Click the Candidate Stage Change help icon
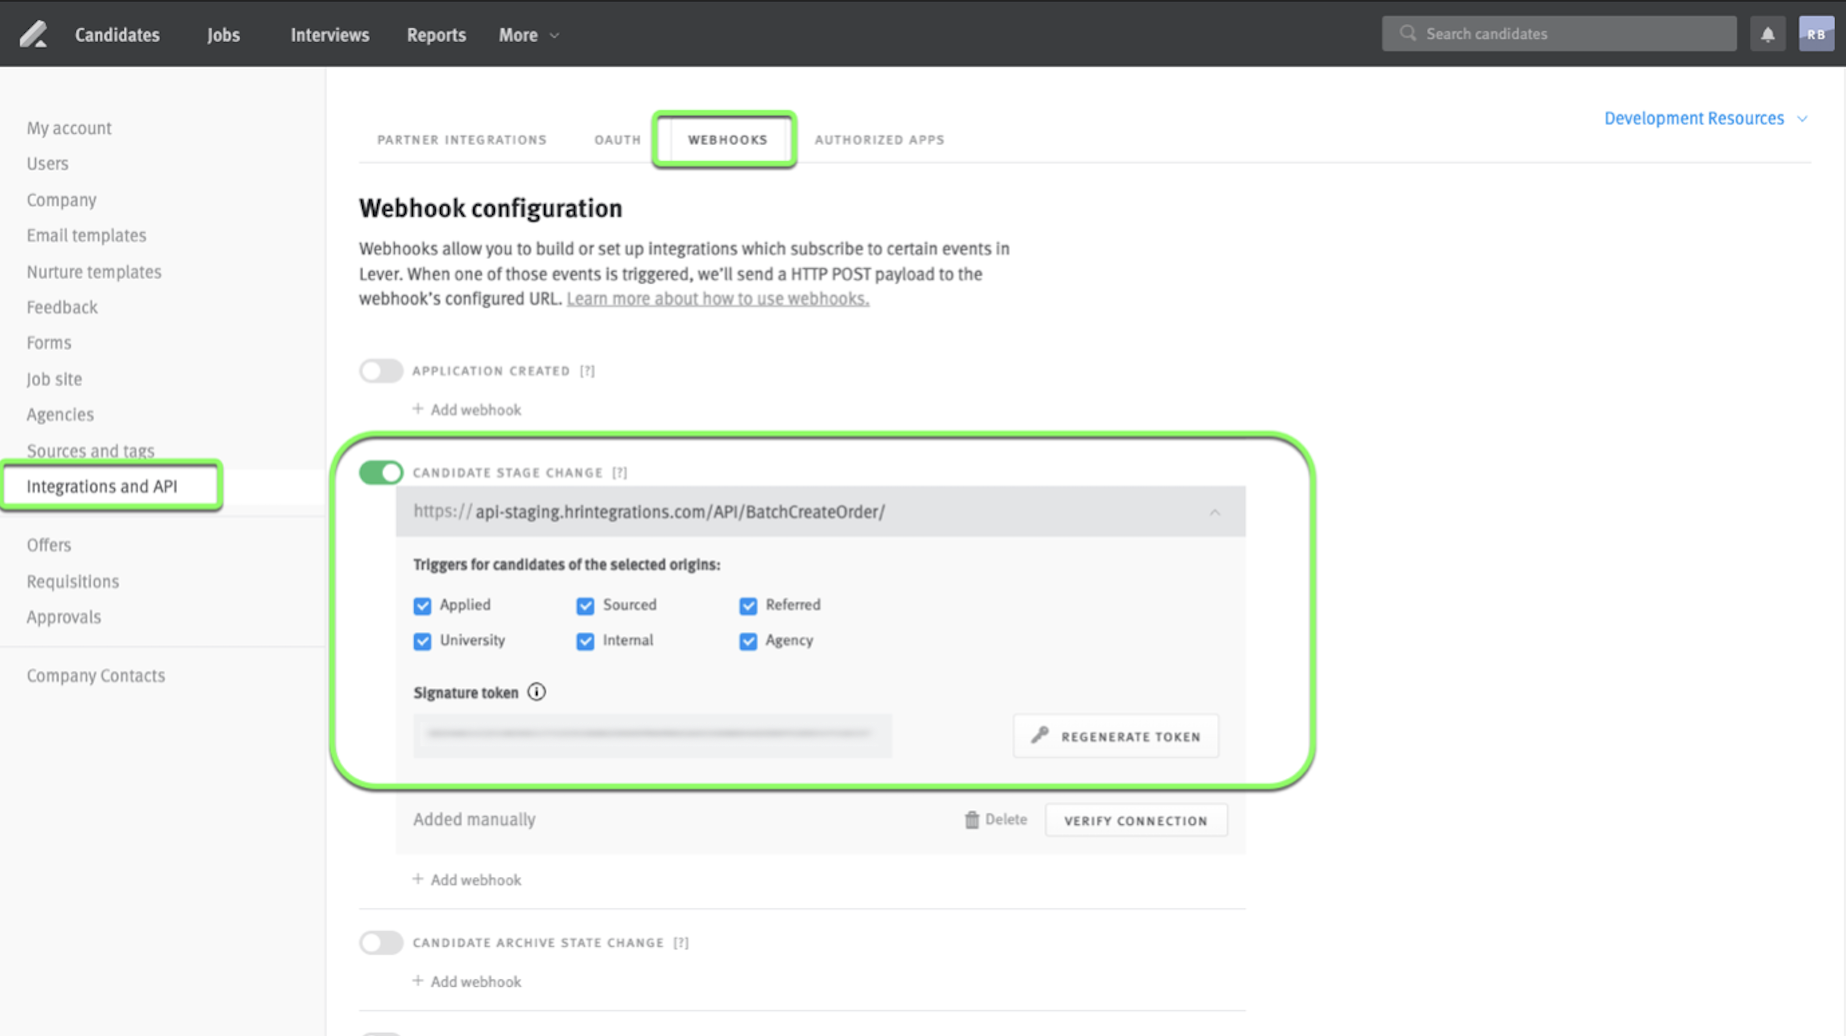 (x=620, y=473)
